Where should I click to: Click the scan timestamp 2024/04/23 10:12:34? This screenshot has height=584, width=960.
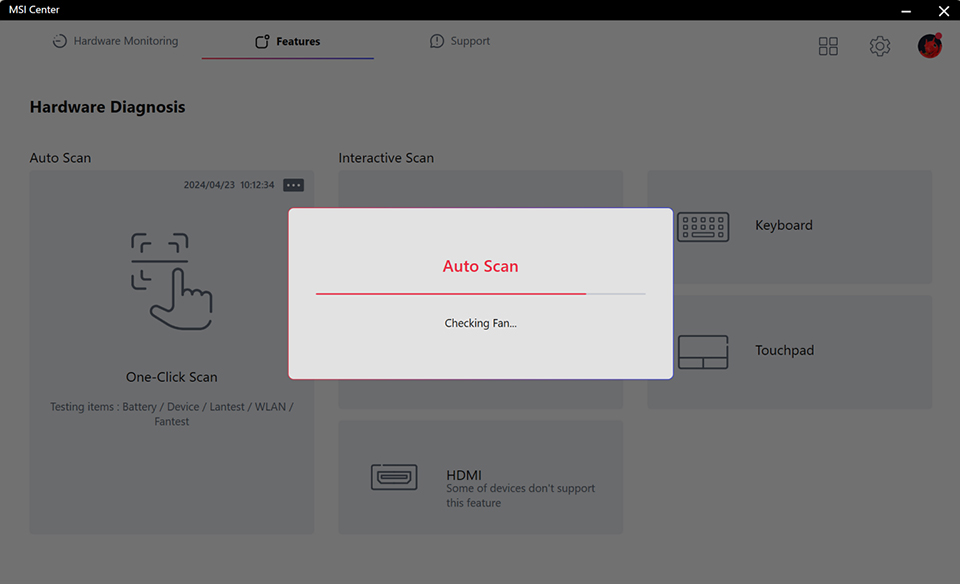229,185
